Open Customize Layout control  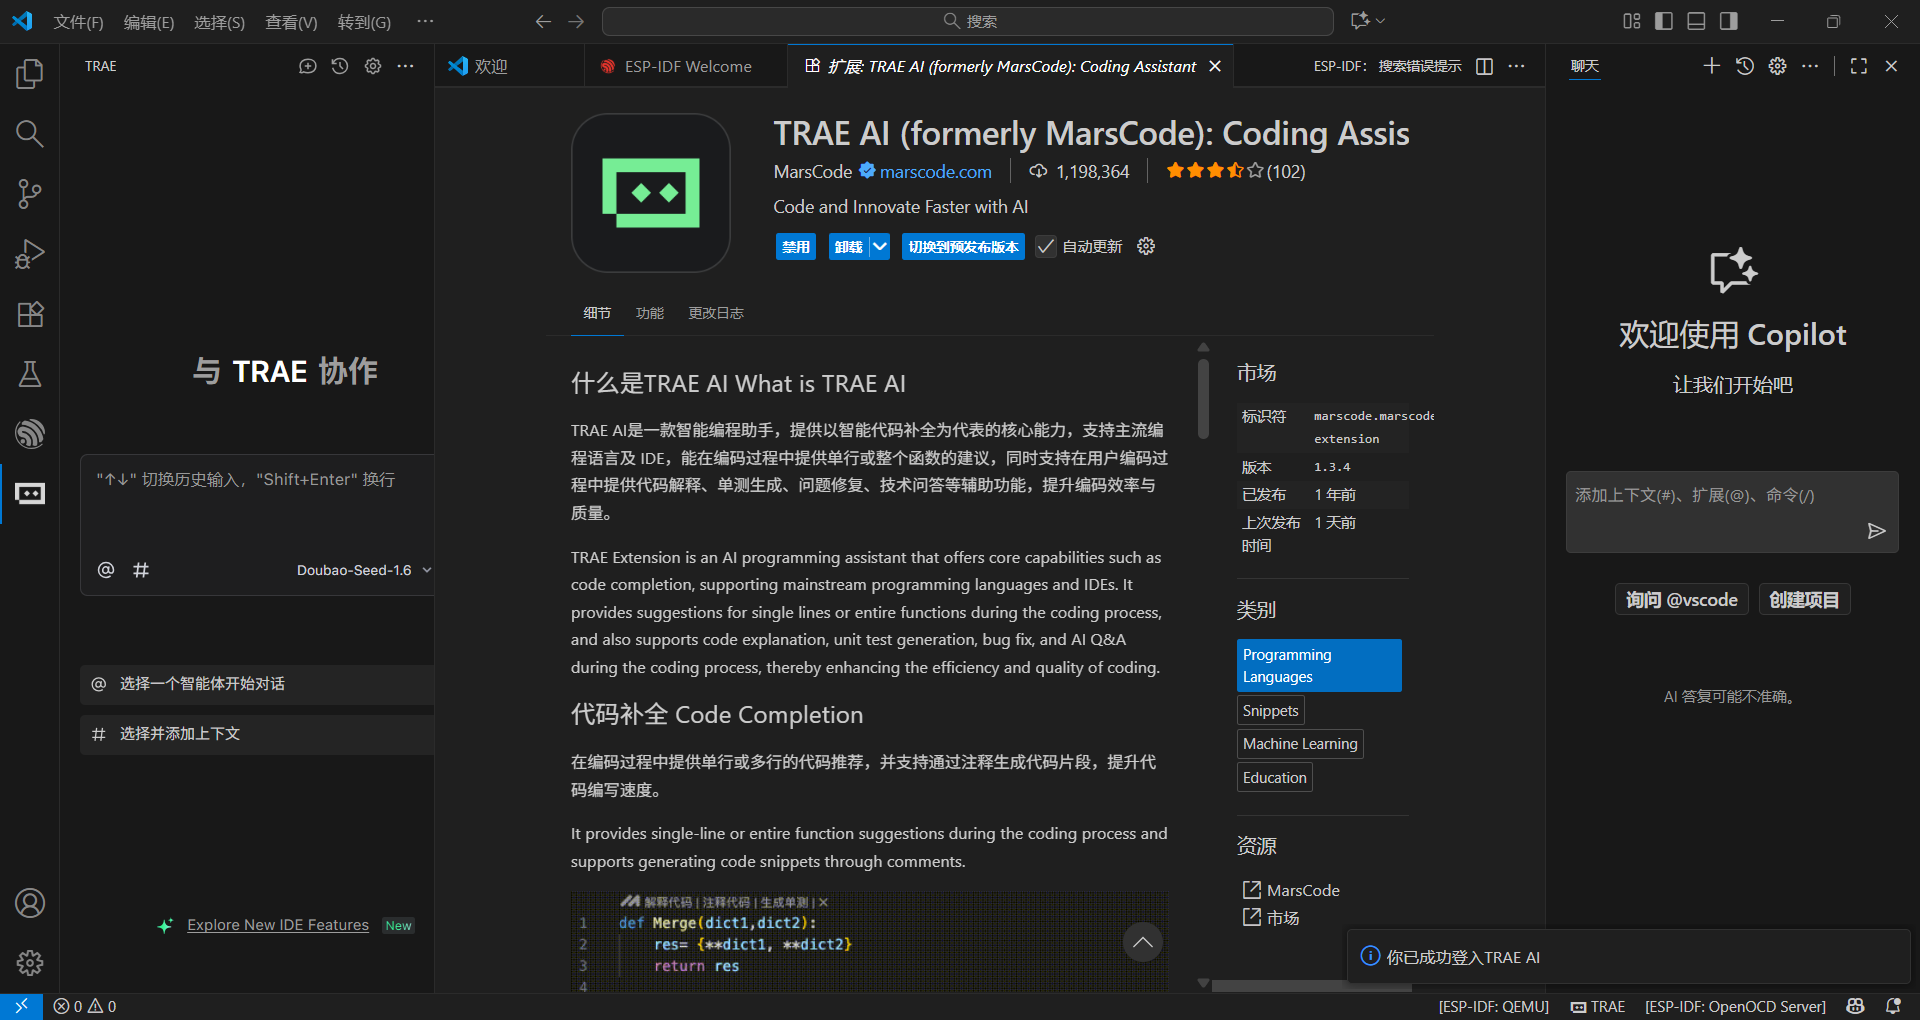tap(1632, 21)
